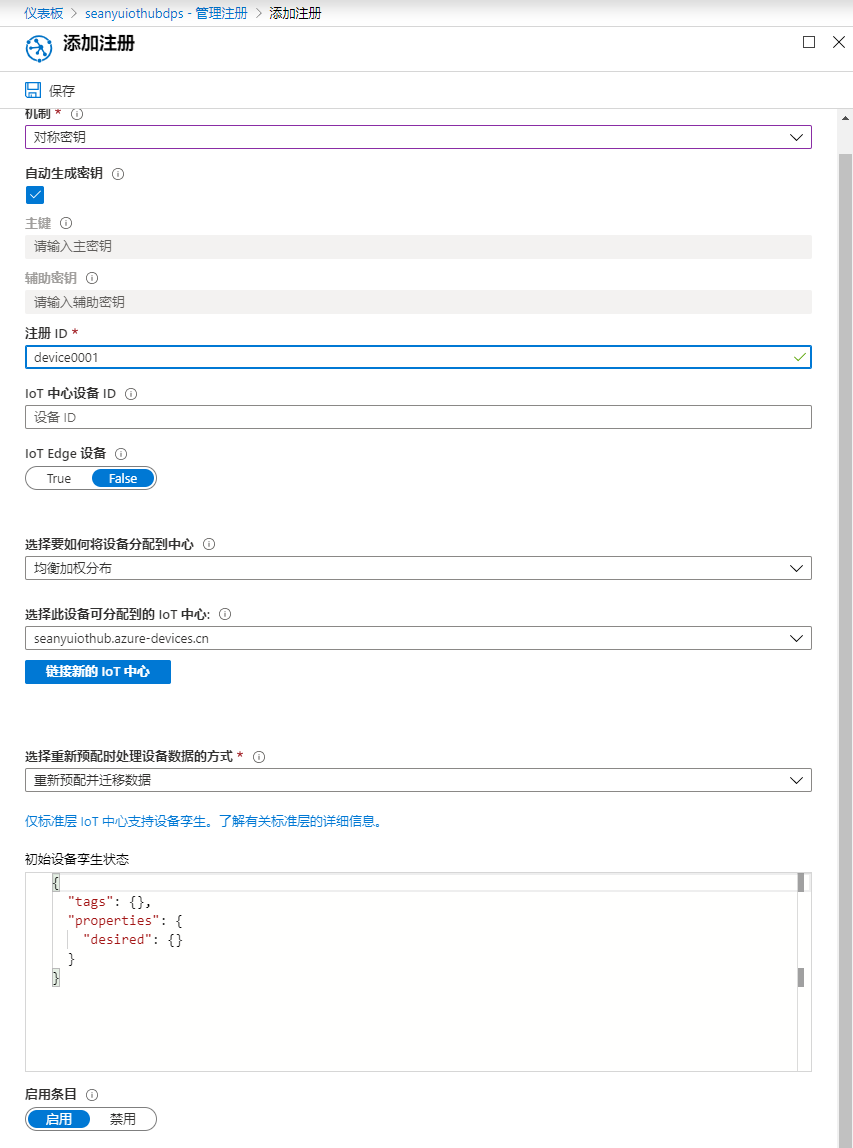Open the 对称密钥 mechanism dropdown
Screen dimensions: 853x1148
click(x=418, y=137)
